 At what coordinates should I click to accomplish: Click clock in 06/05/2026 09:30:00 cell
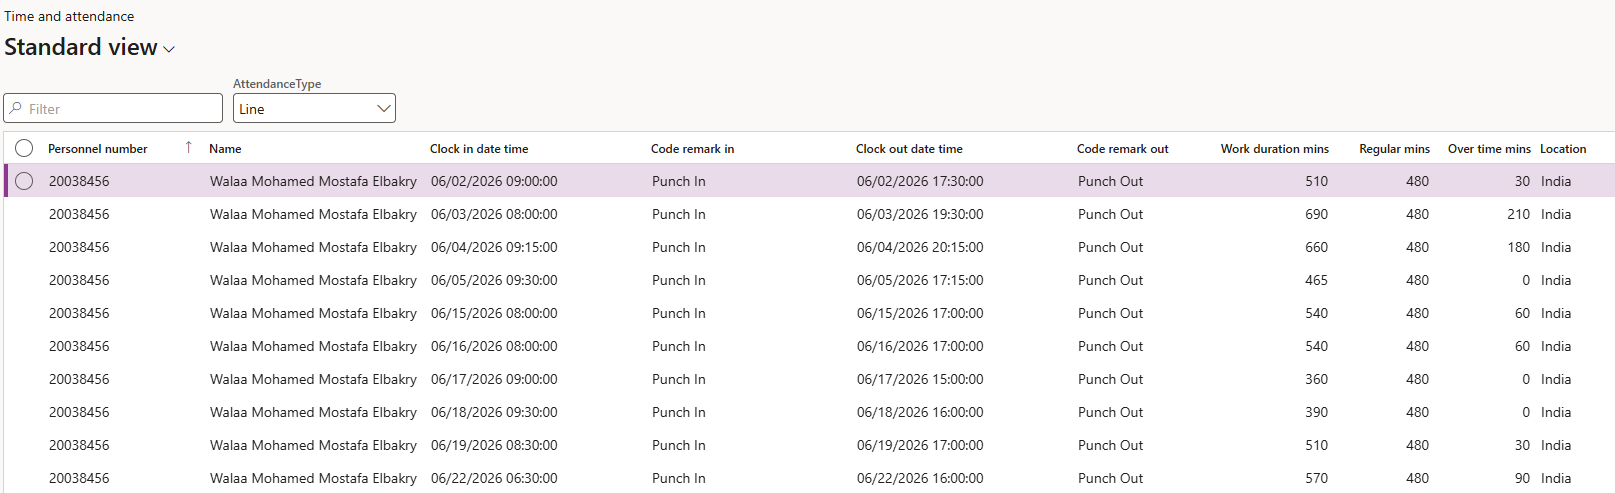[x=494, y=280]
